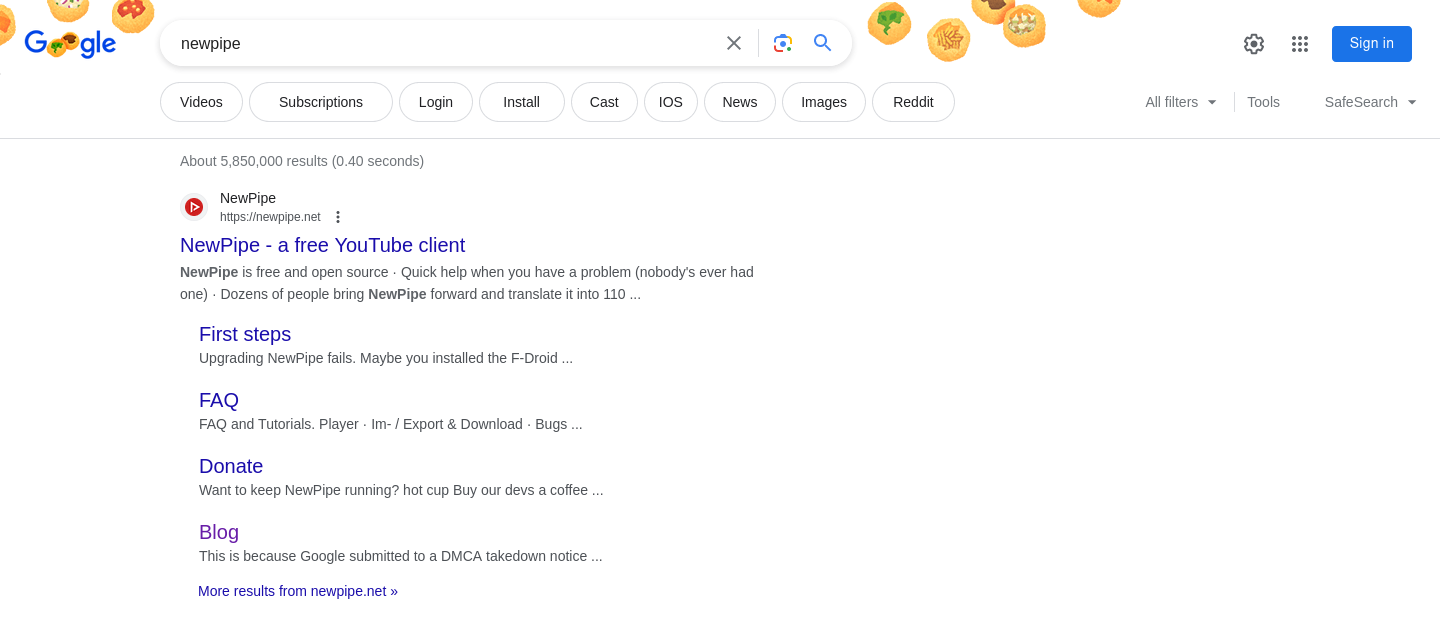
Task: Open the three-dot menu beside newpipe.net
Action: click(x=338, y=217)
